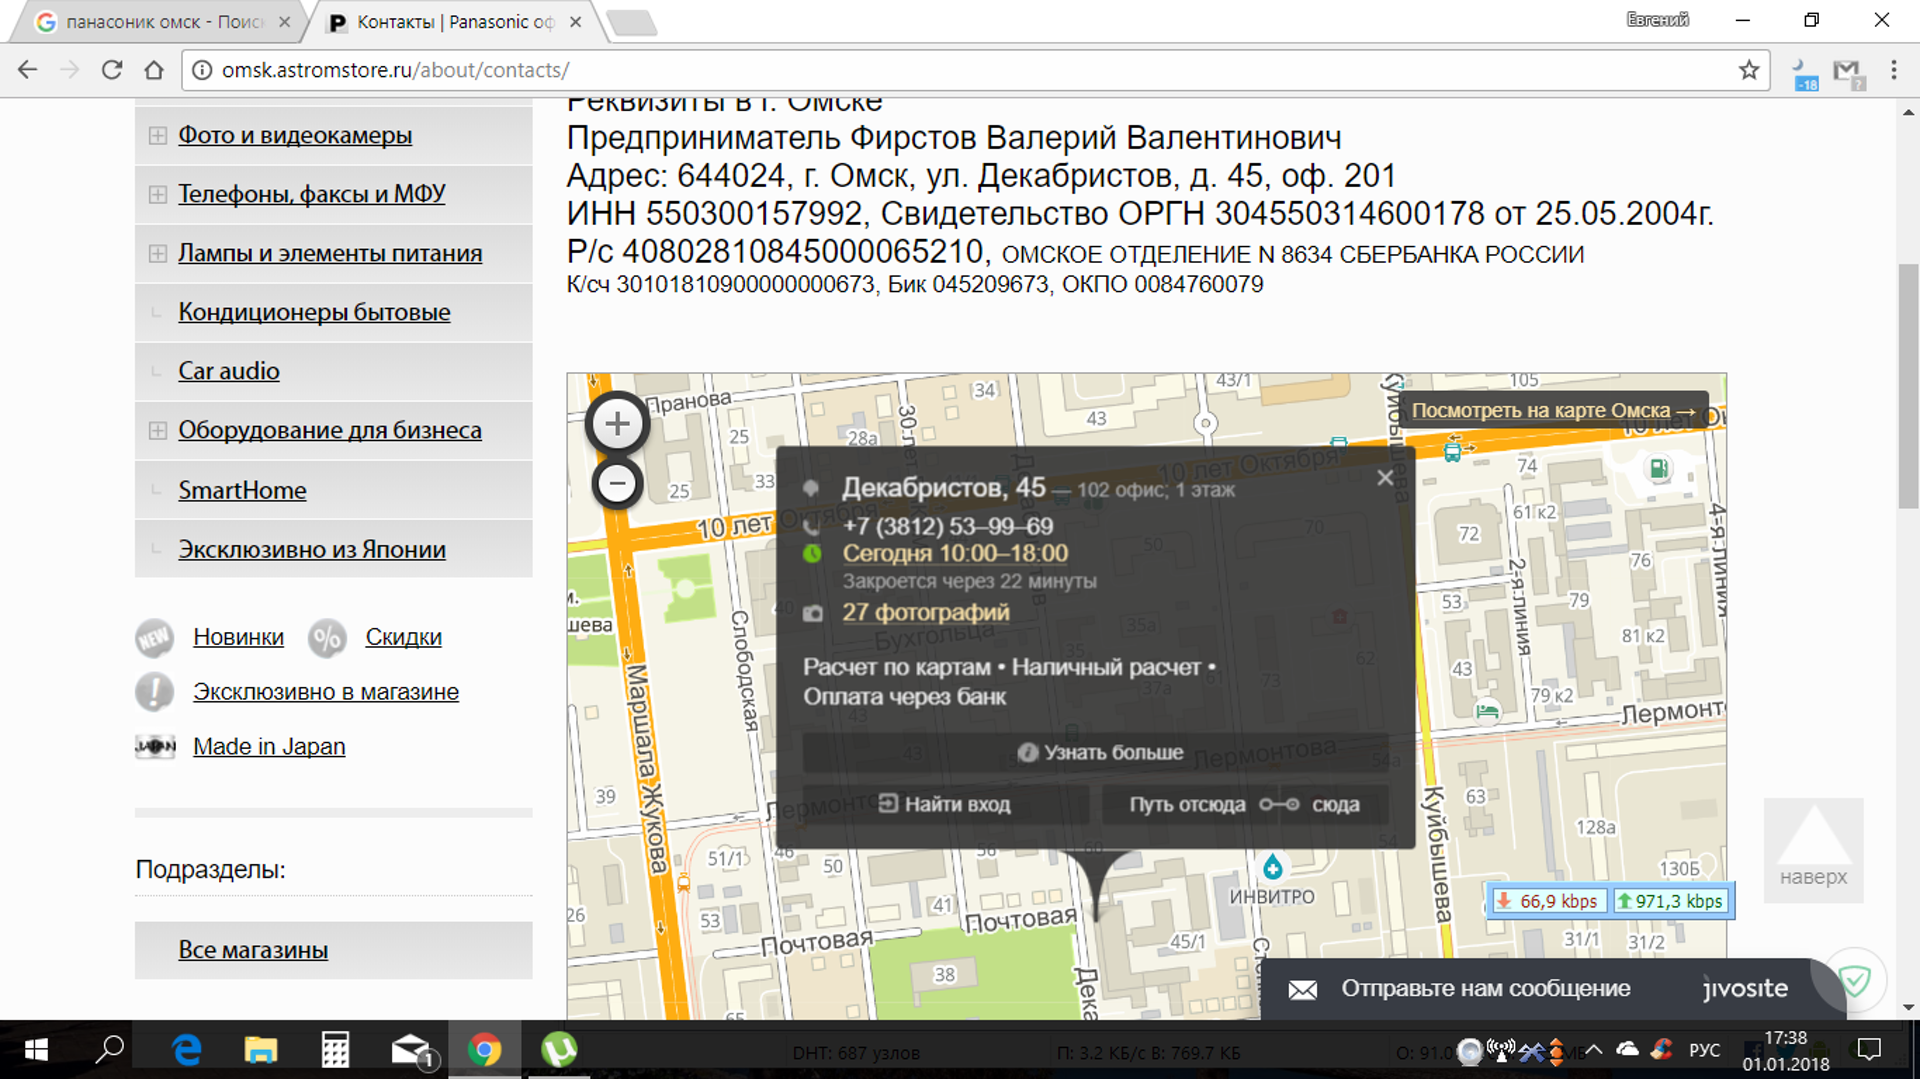The width and height of the screenshot is (1920, 1079).
Task: Click the camera icon beside 27 фотографий
Action: [x=812, y=613]
